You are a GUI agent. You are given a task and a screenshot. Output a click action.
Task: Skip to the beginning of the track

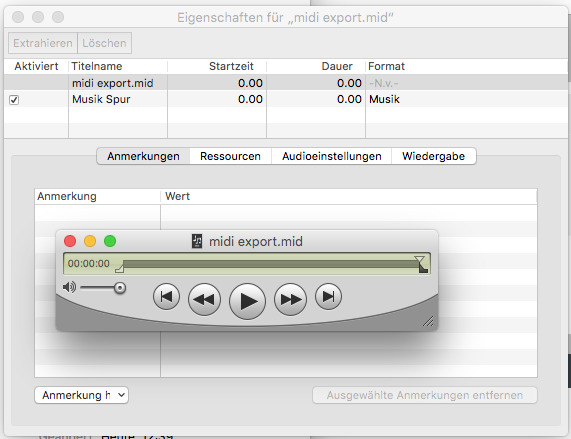[x=166, y=297]
